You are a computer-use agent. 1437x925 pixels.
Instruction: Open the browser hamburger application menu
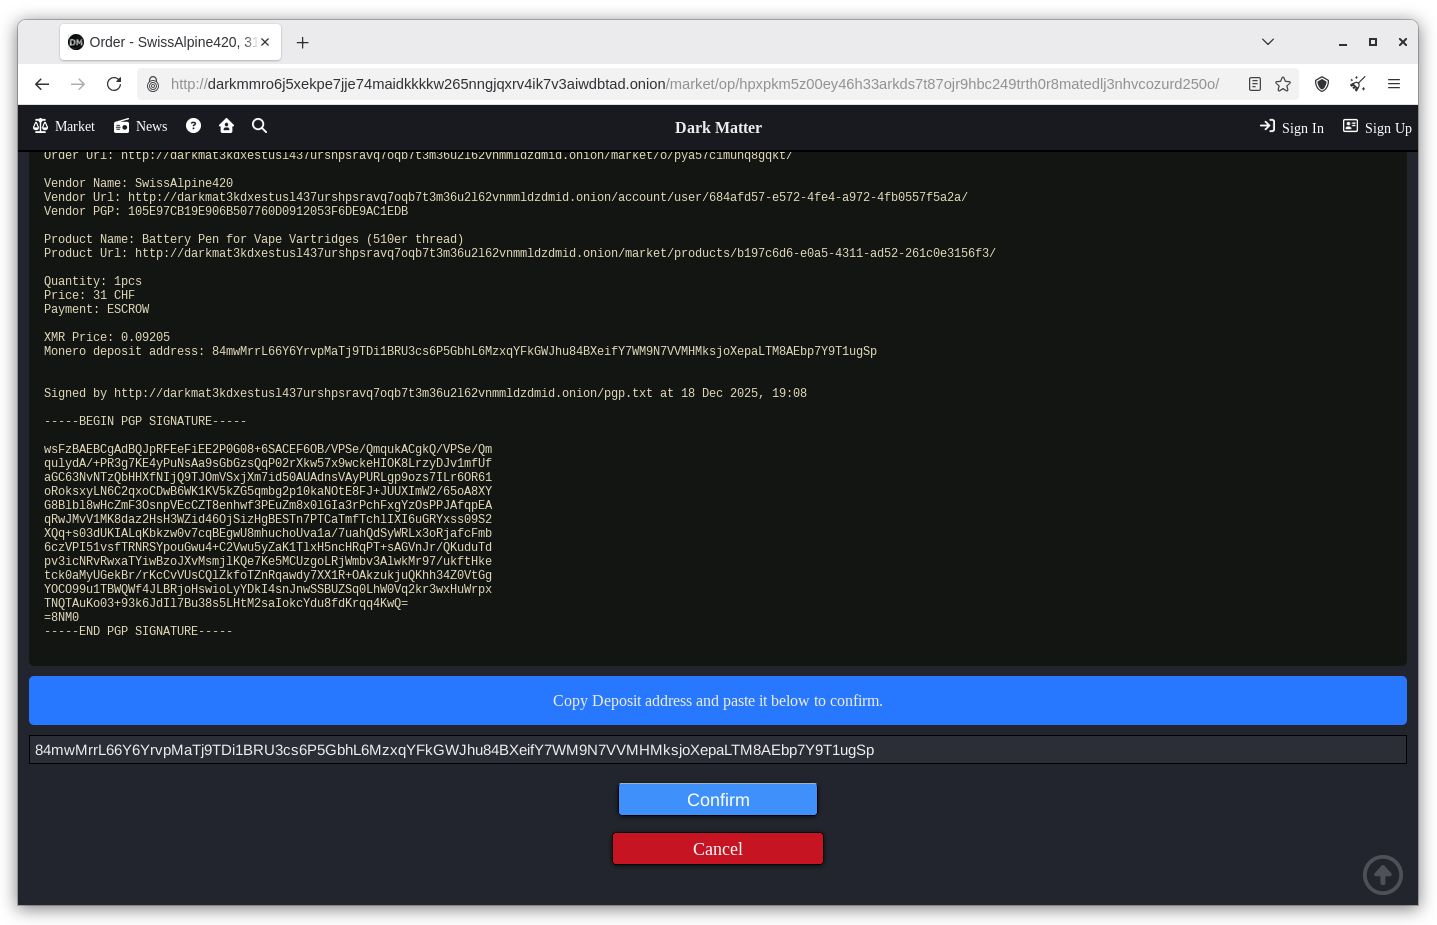(1393, 84)
